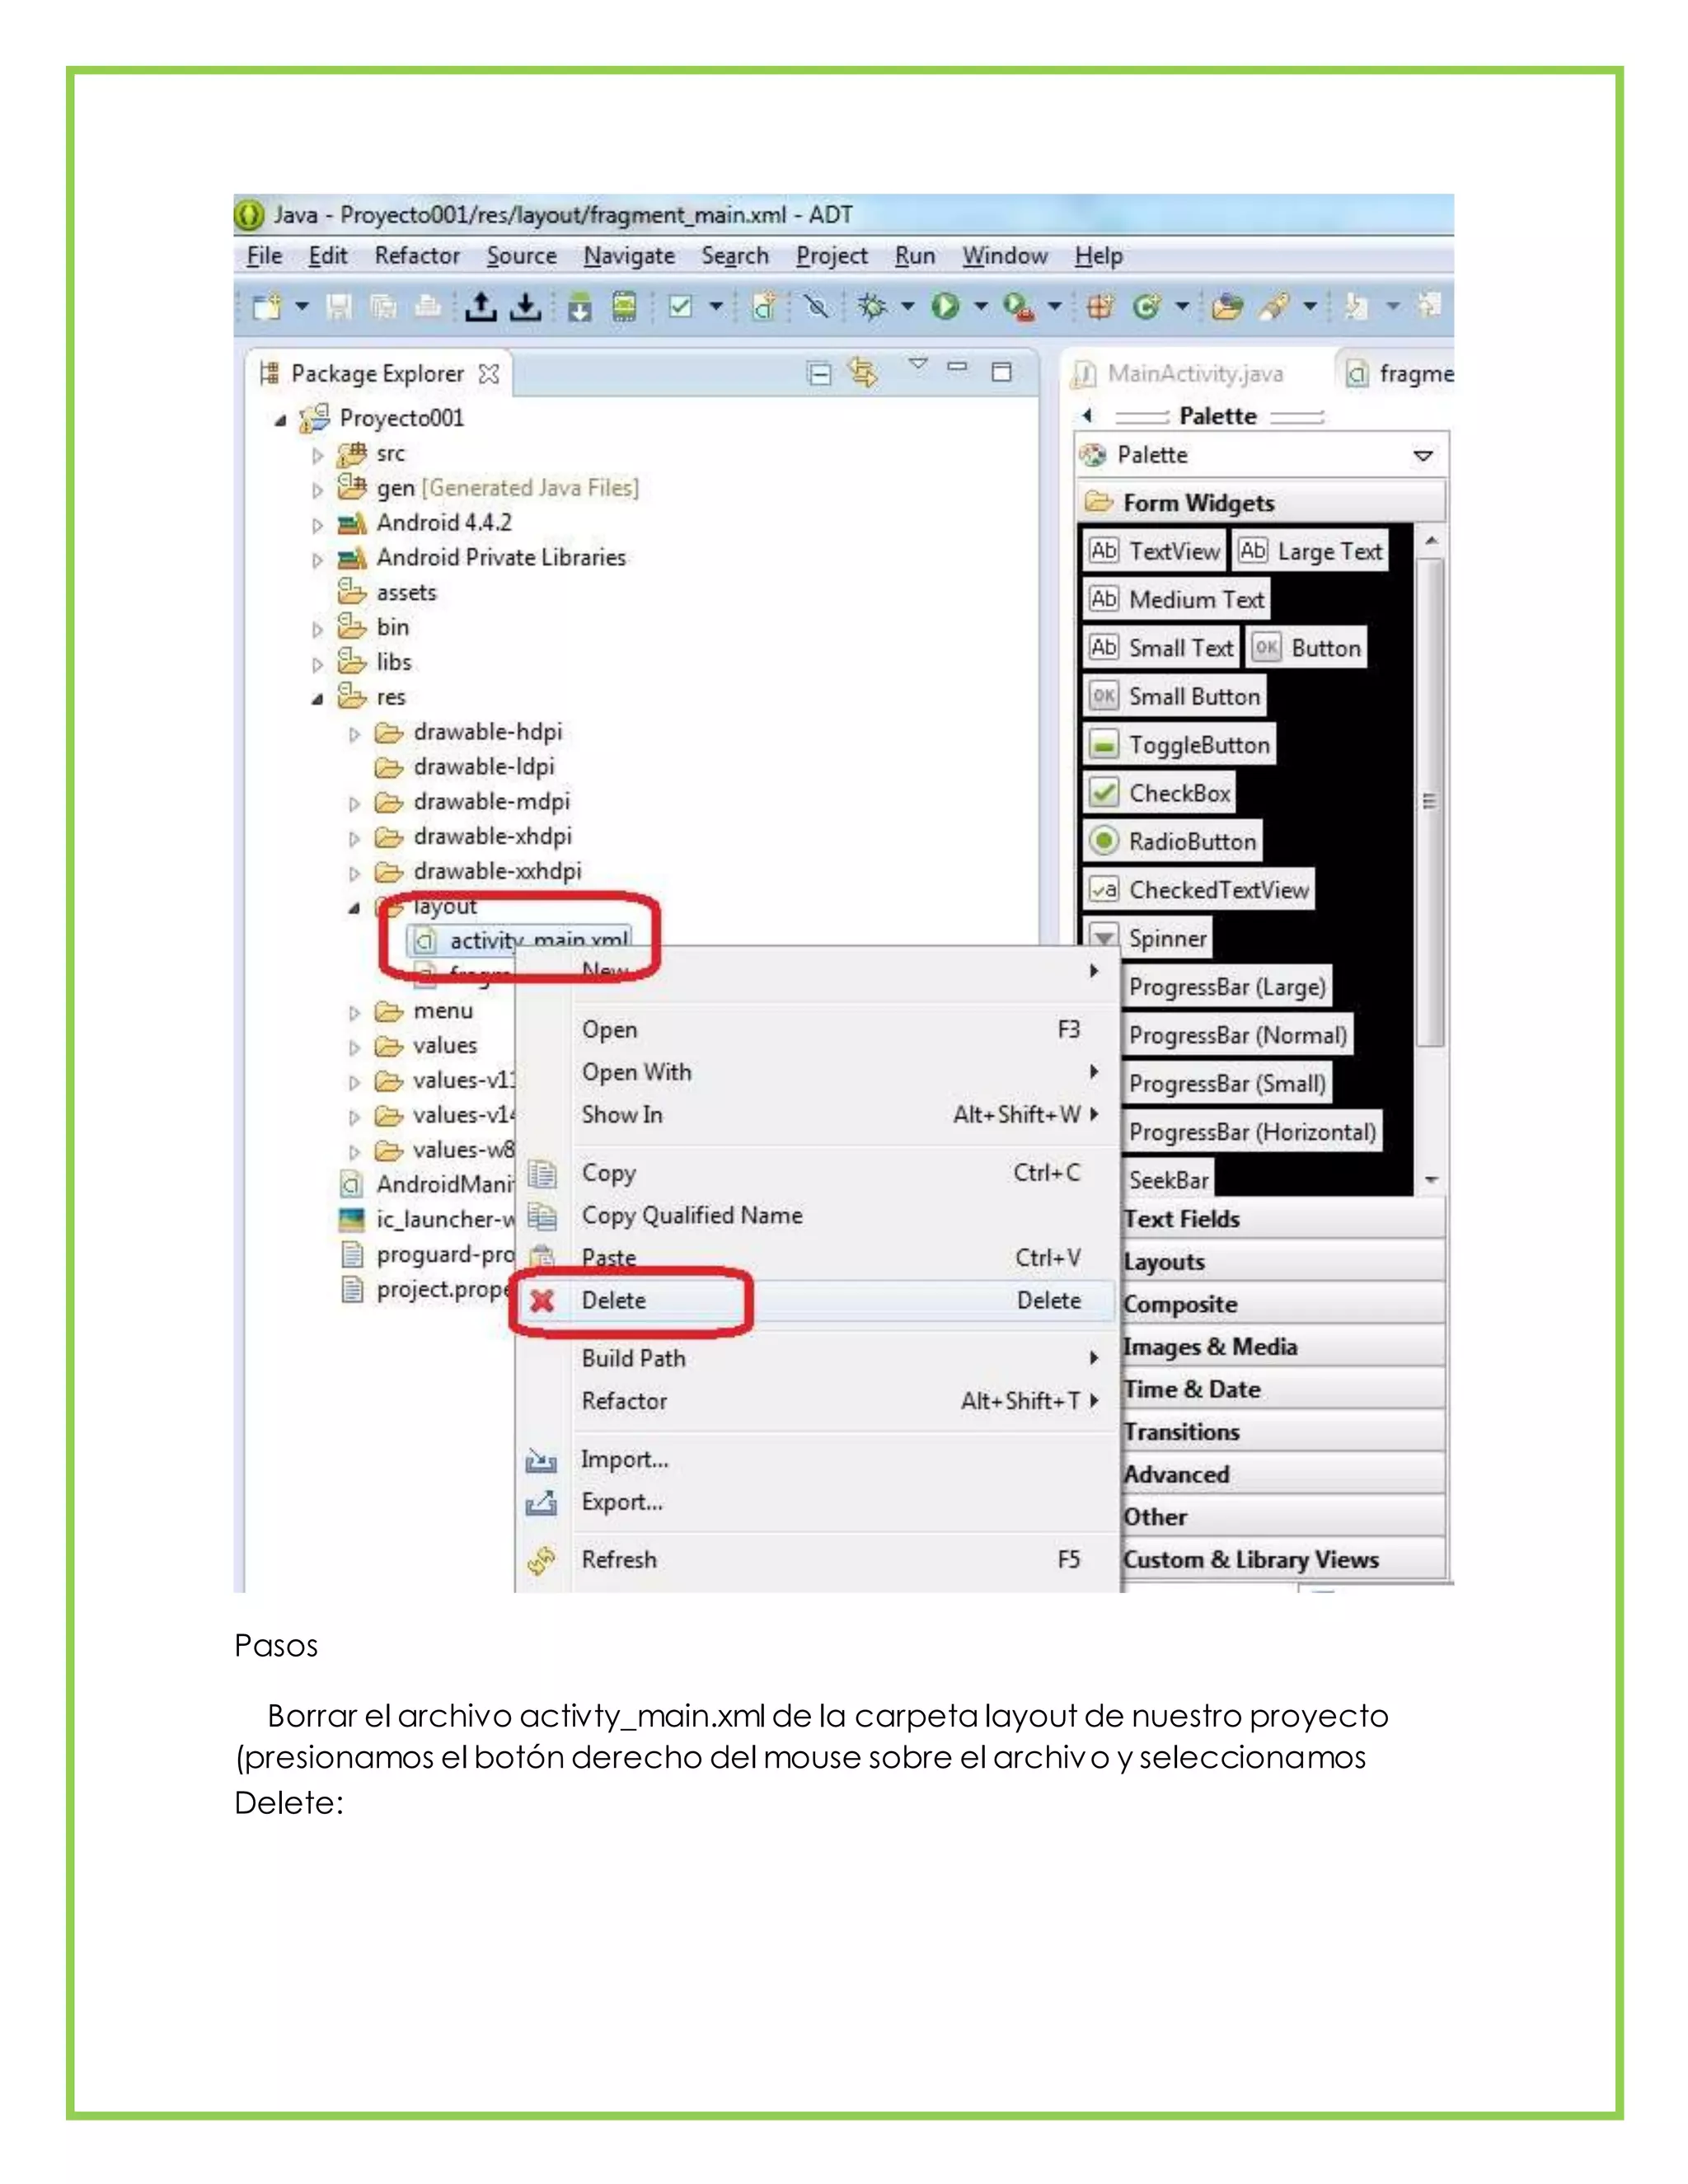
Task: Open the Custom & Library Views section
Action: (x=1283, y=1560)
